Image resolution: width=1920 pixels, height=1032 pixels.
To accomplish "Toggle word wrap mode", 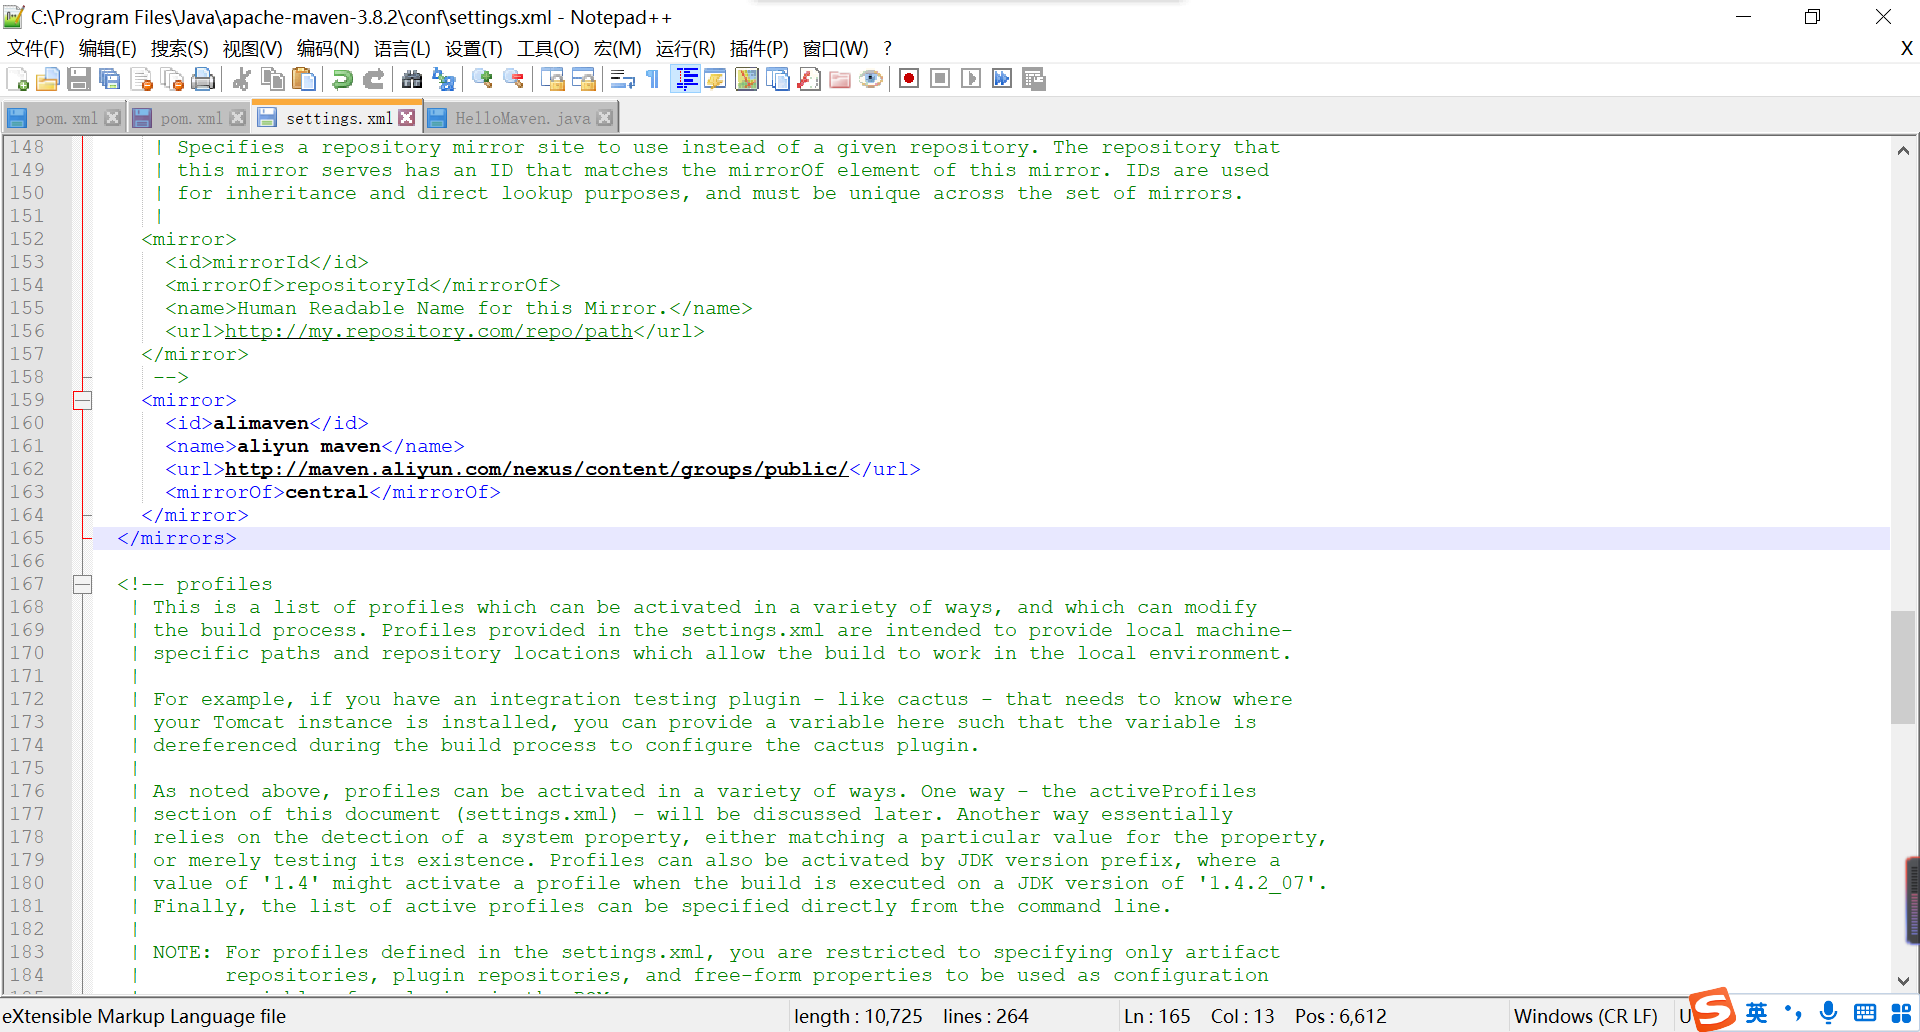I will click(x=621, y=79).
